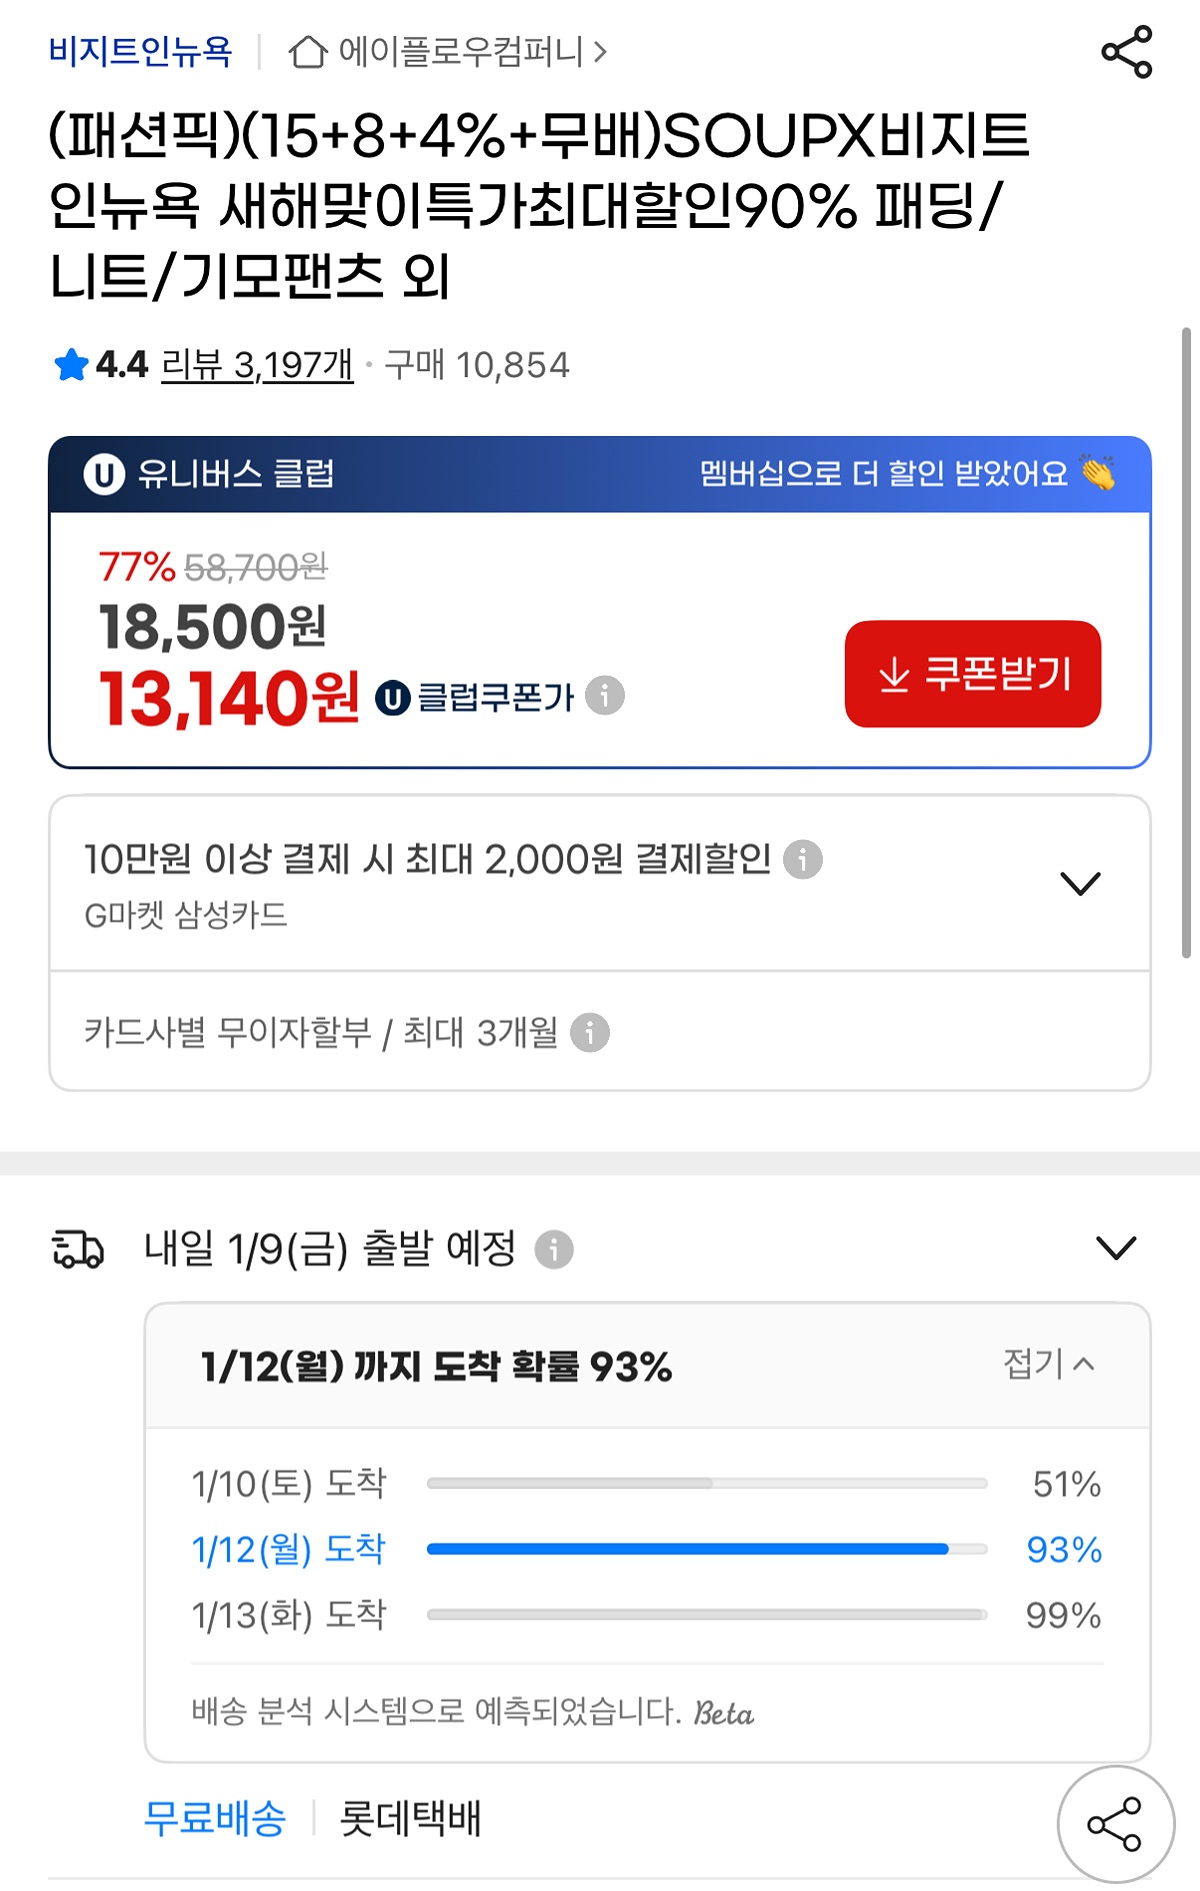
Task: Open the 비지트인뉴욕 brand link
Action: pyautogui.click(x=140, y=51)
